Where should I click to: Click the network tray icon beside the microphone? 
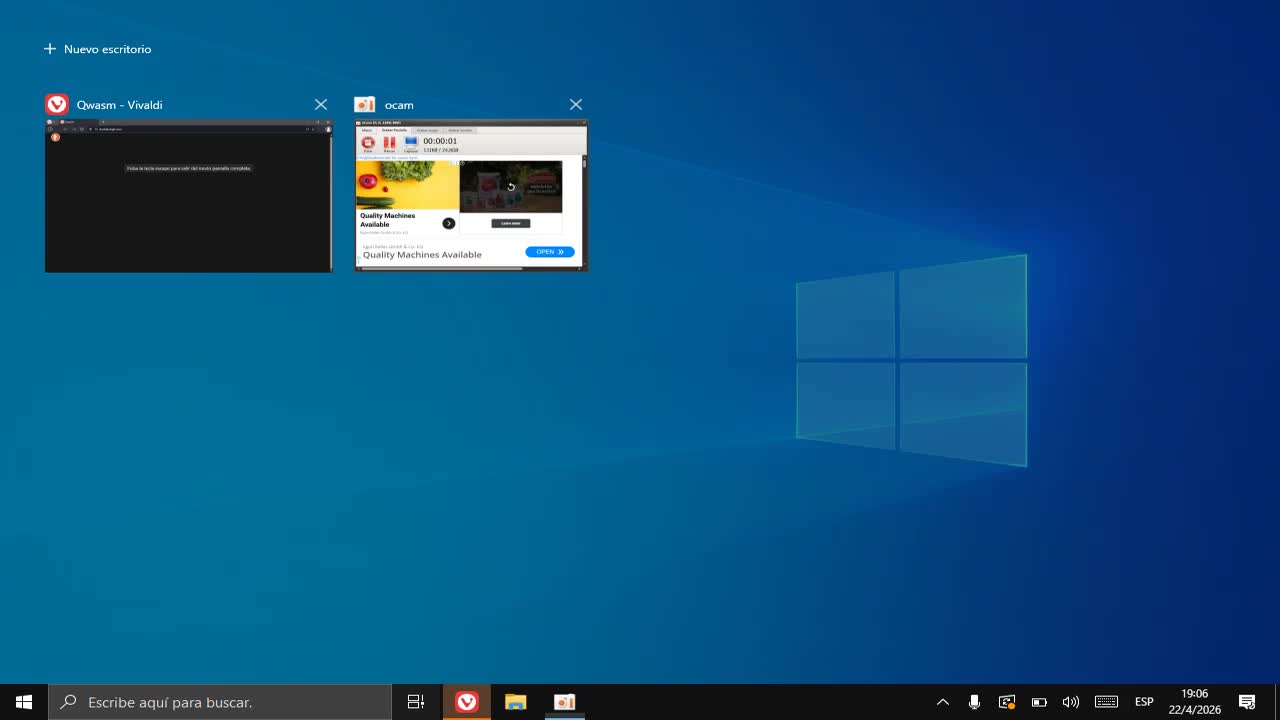[1007, 702]
